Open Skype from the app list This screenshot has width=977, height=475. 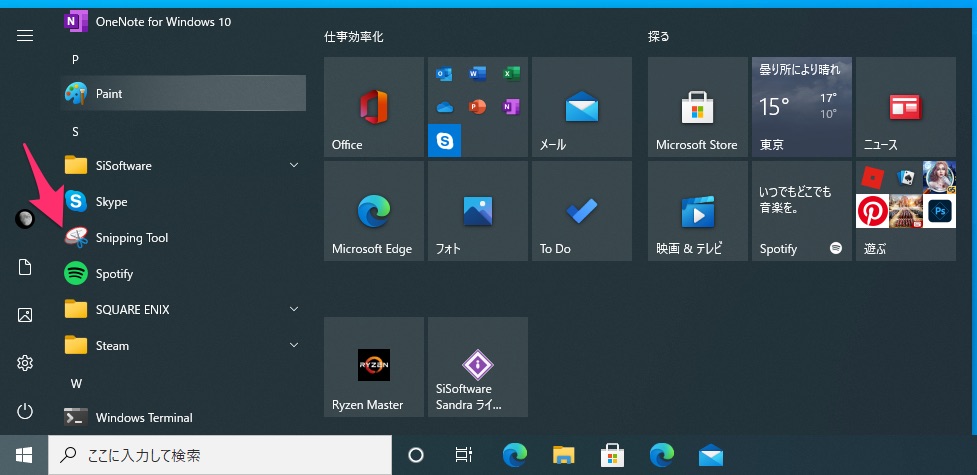click(183, 202)
